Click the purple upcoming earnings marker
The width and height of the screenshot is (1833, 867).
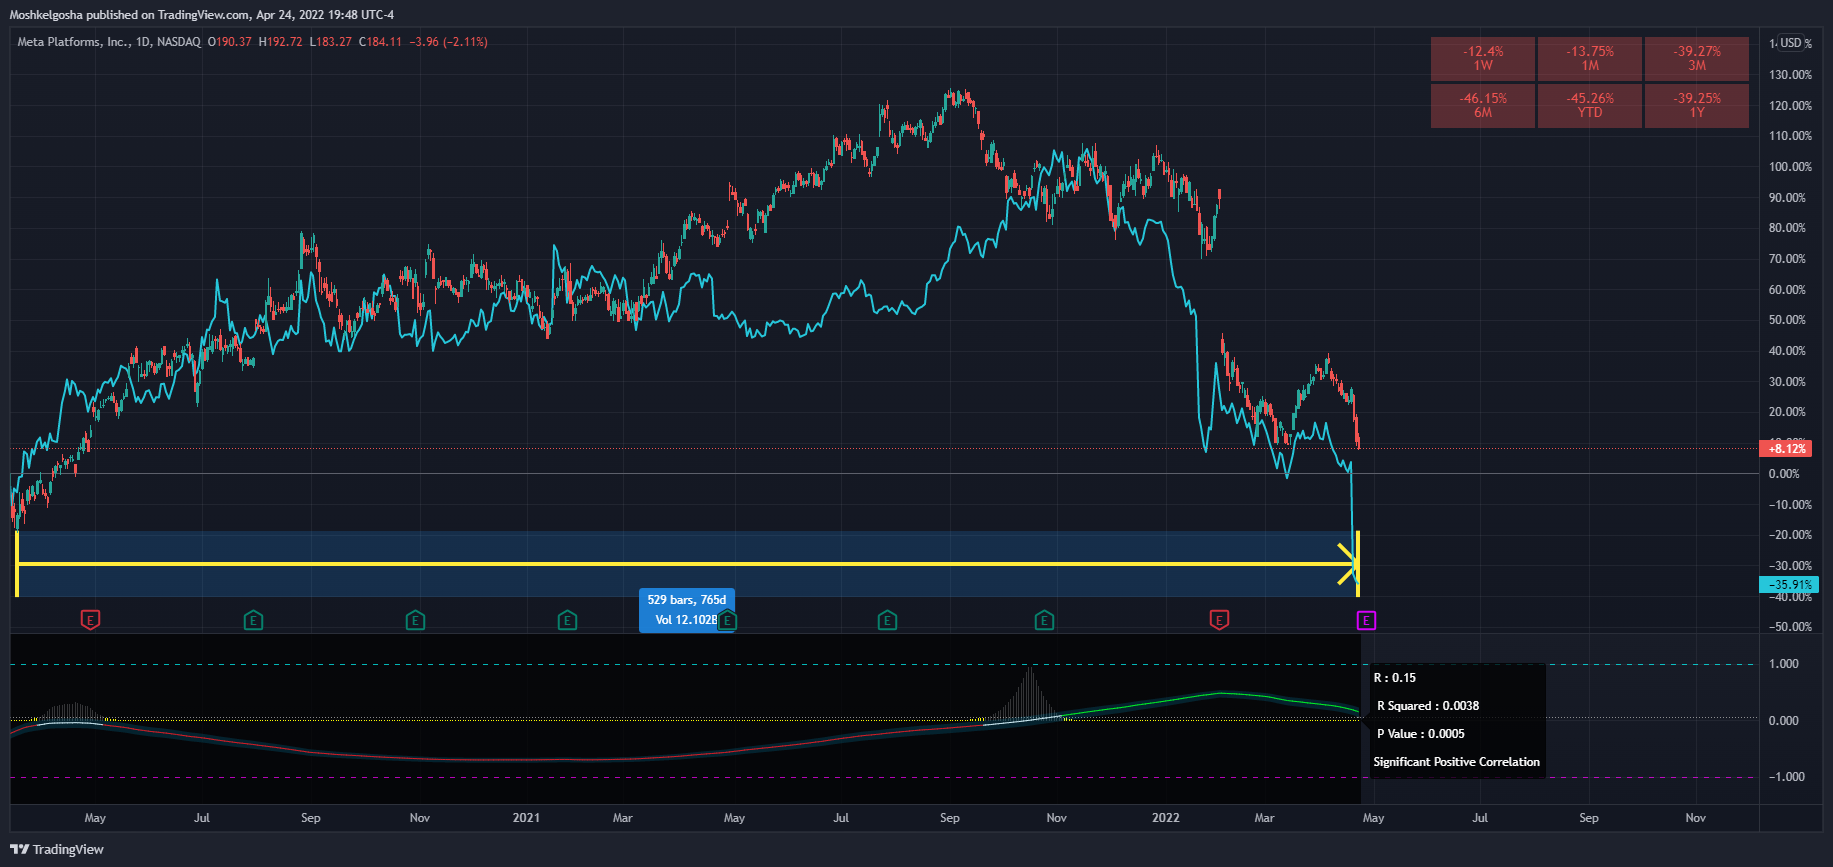(1366, 621)
